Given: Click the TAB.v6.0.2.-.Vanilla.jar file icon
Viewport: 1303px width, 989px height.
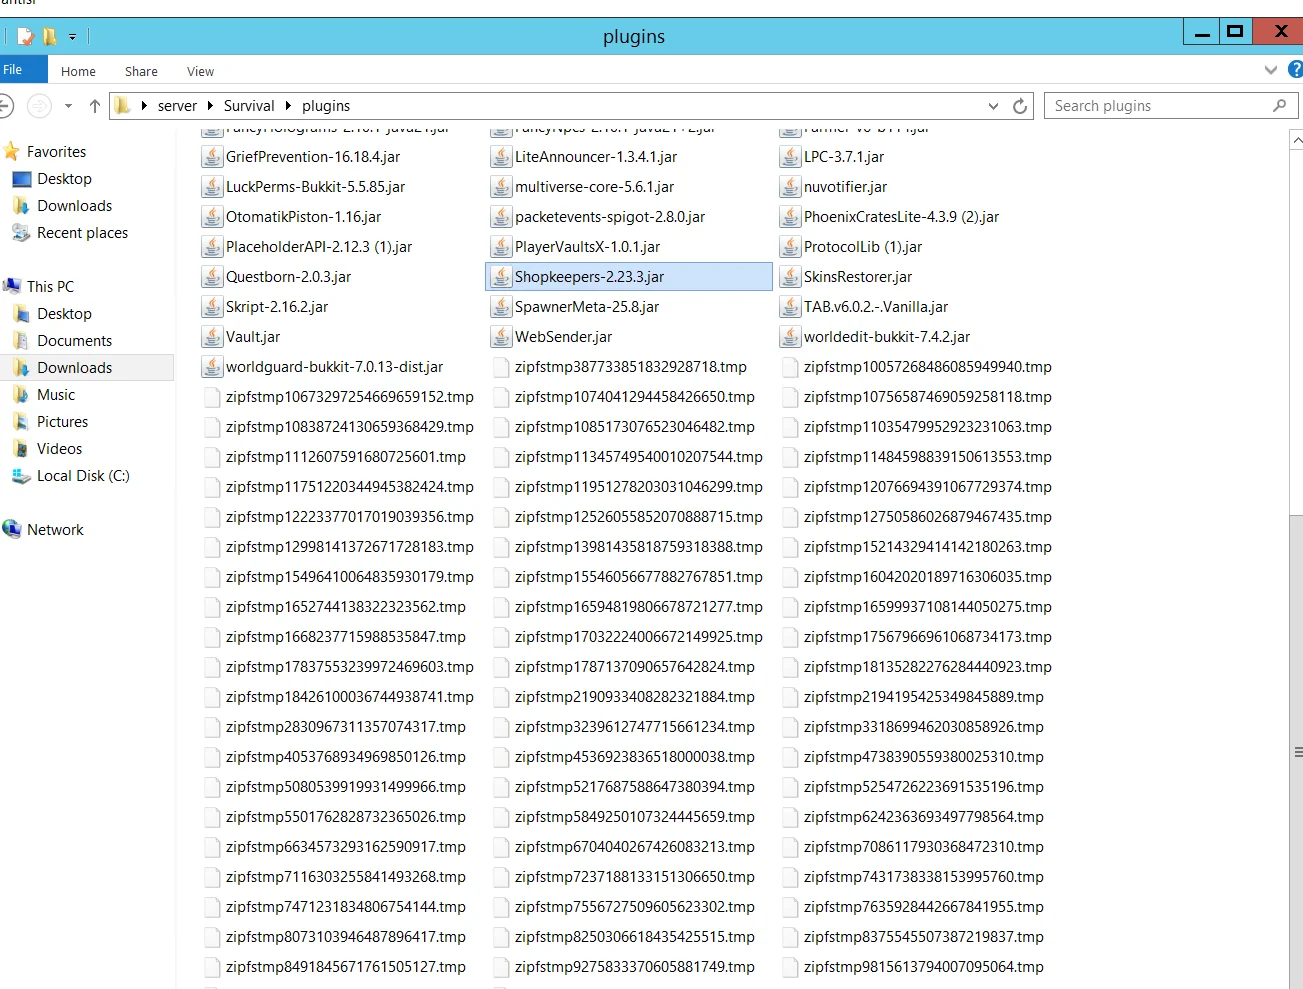Looking at the screenshot, I should click(790, 307).
